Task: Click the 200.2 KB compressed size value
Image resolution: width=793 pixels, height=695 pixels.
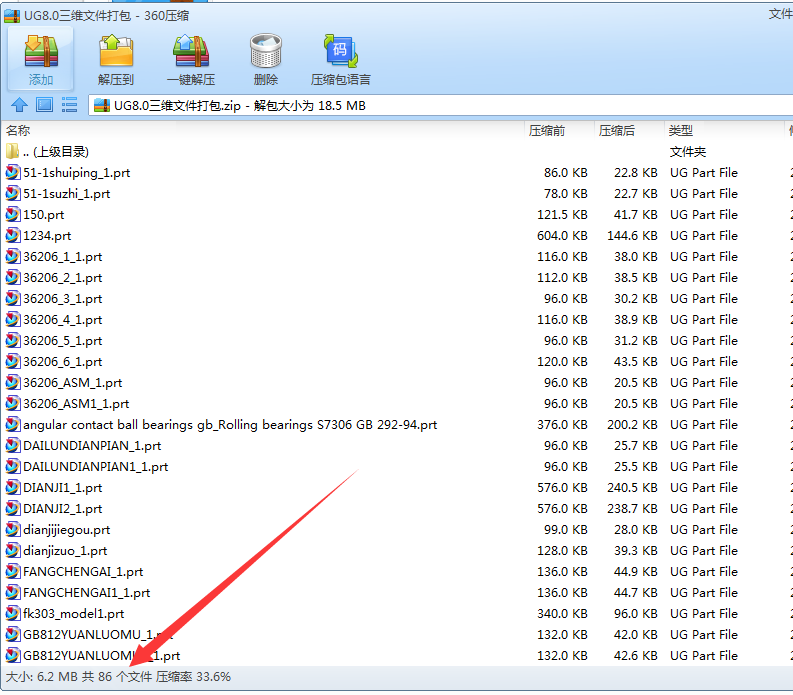Action: tap(632, 424)
